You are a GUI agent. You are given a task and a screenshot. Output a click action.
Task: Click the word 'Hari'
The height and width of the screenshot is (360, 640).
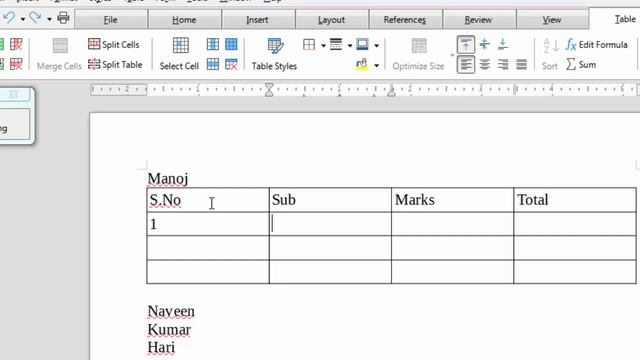click(161, 347)
